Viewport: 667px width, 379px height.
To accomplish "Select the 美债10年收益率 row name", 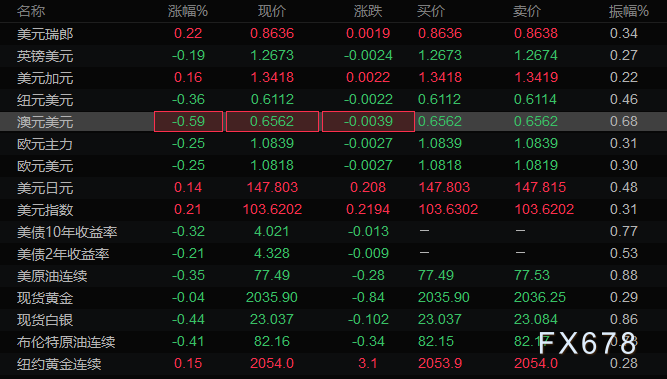I will pyautogui.click(x=67, y=232).
